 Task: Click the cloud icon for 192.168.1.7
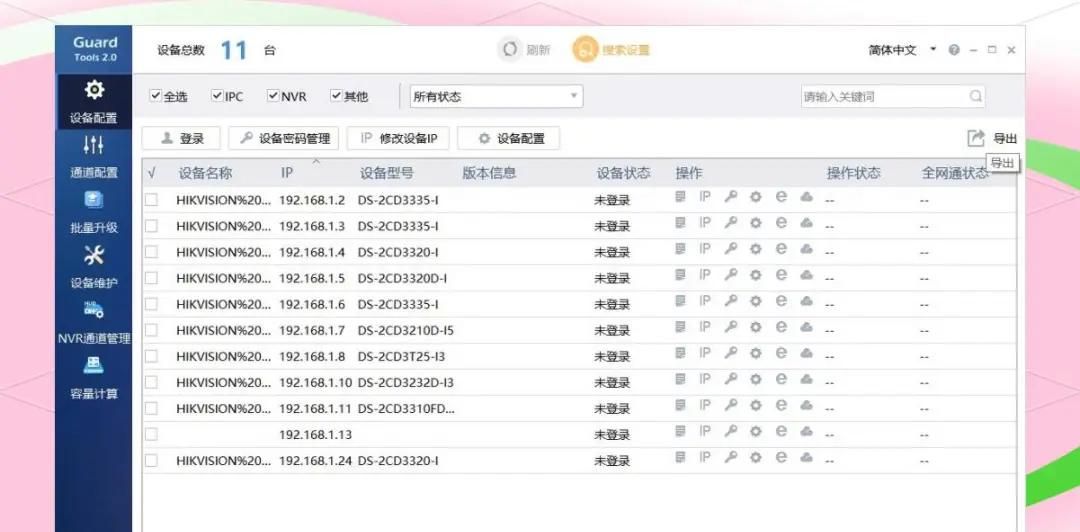(807, 327)
